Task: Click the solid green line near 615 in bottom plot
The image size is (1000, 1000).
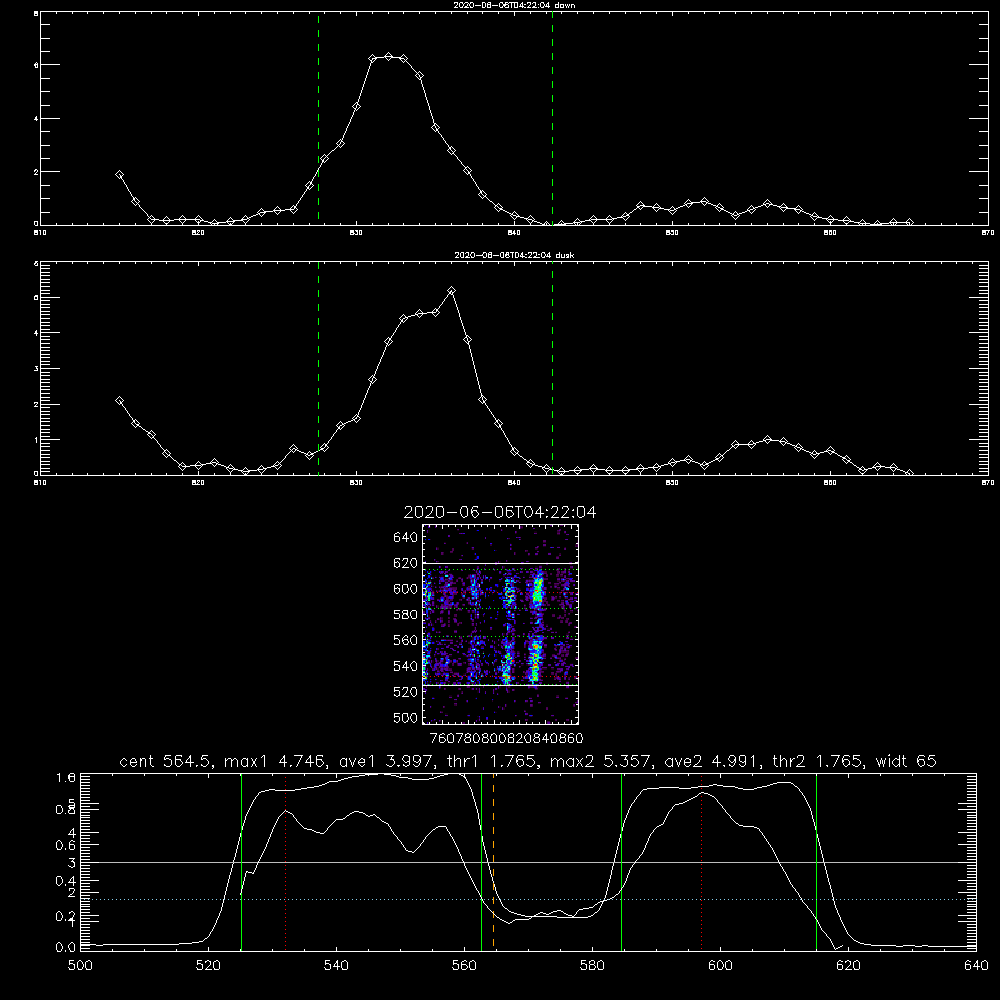Action: click(x=816, y=862)
